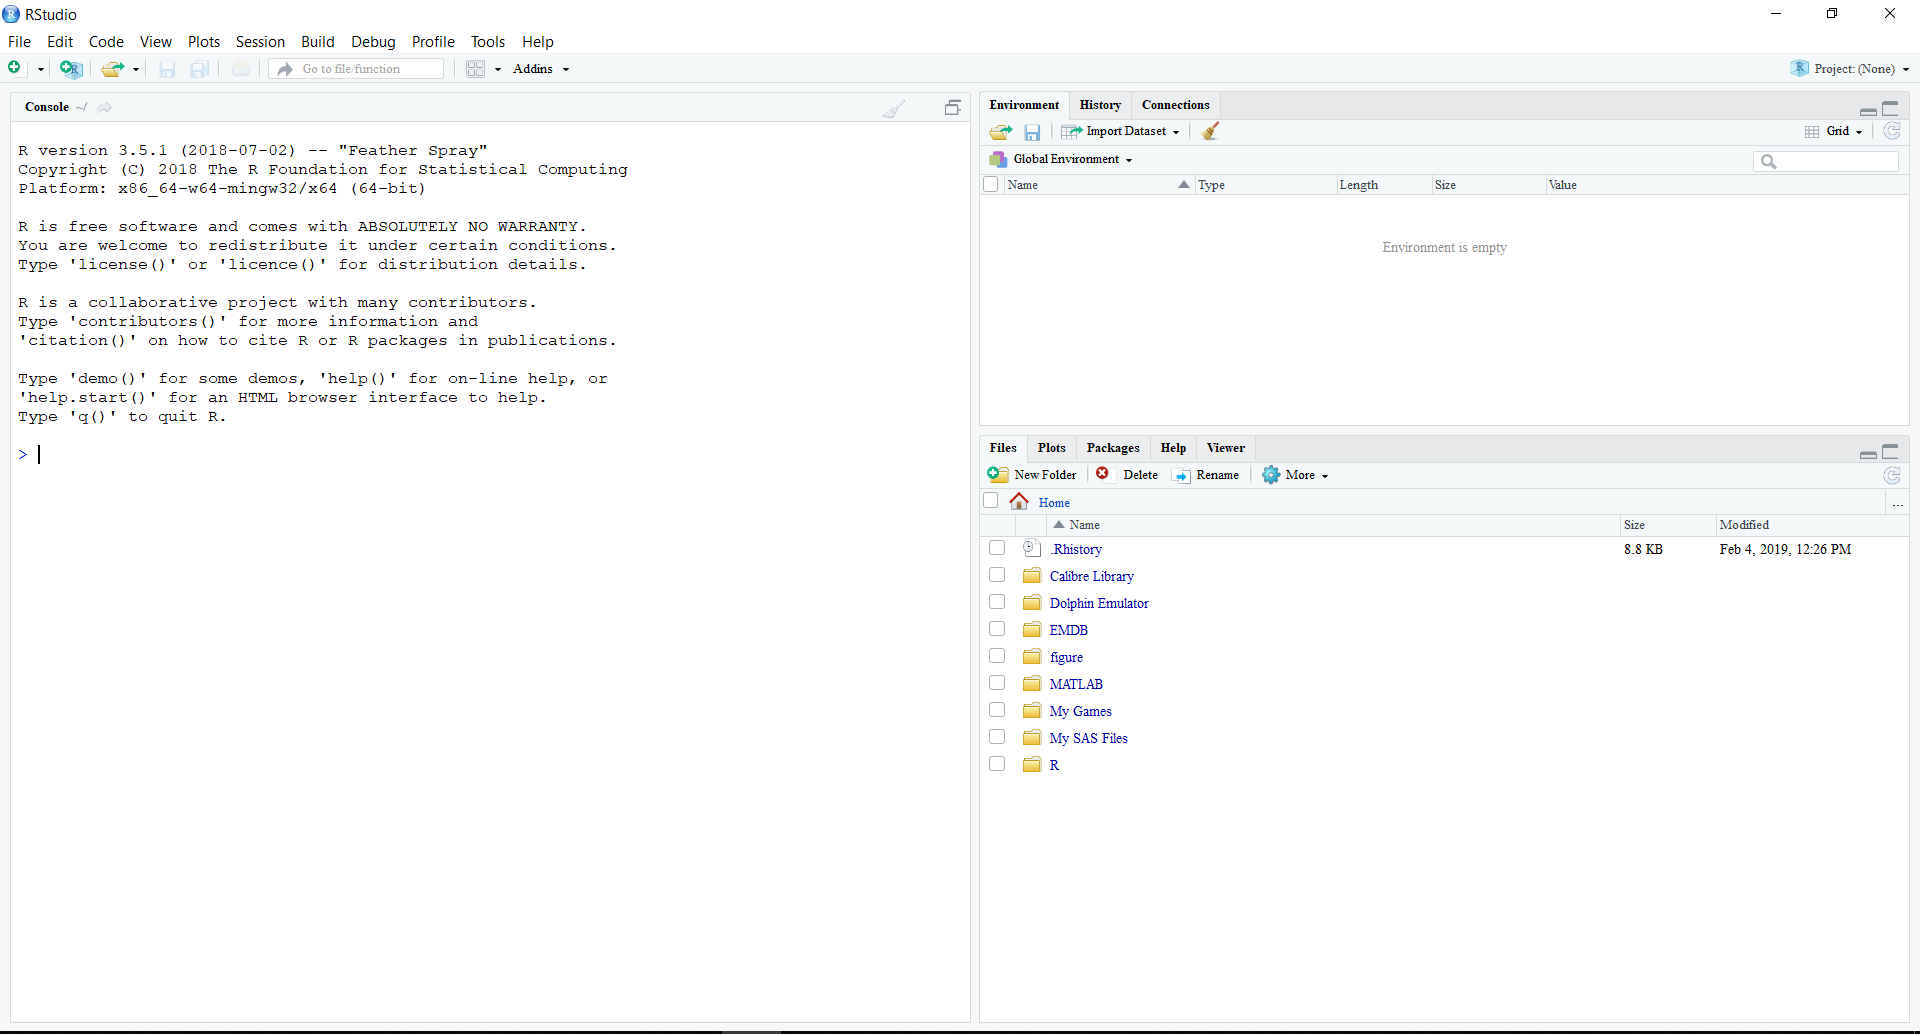Click Save Workspace icon in Environment pane

coord(1032,132)
